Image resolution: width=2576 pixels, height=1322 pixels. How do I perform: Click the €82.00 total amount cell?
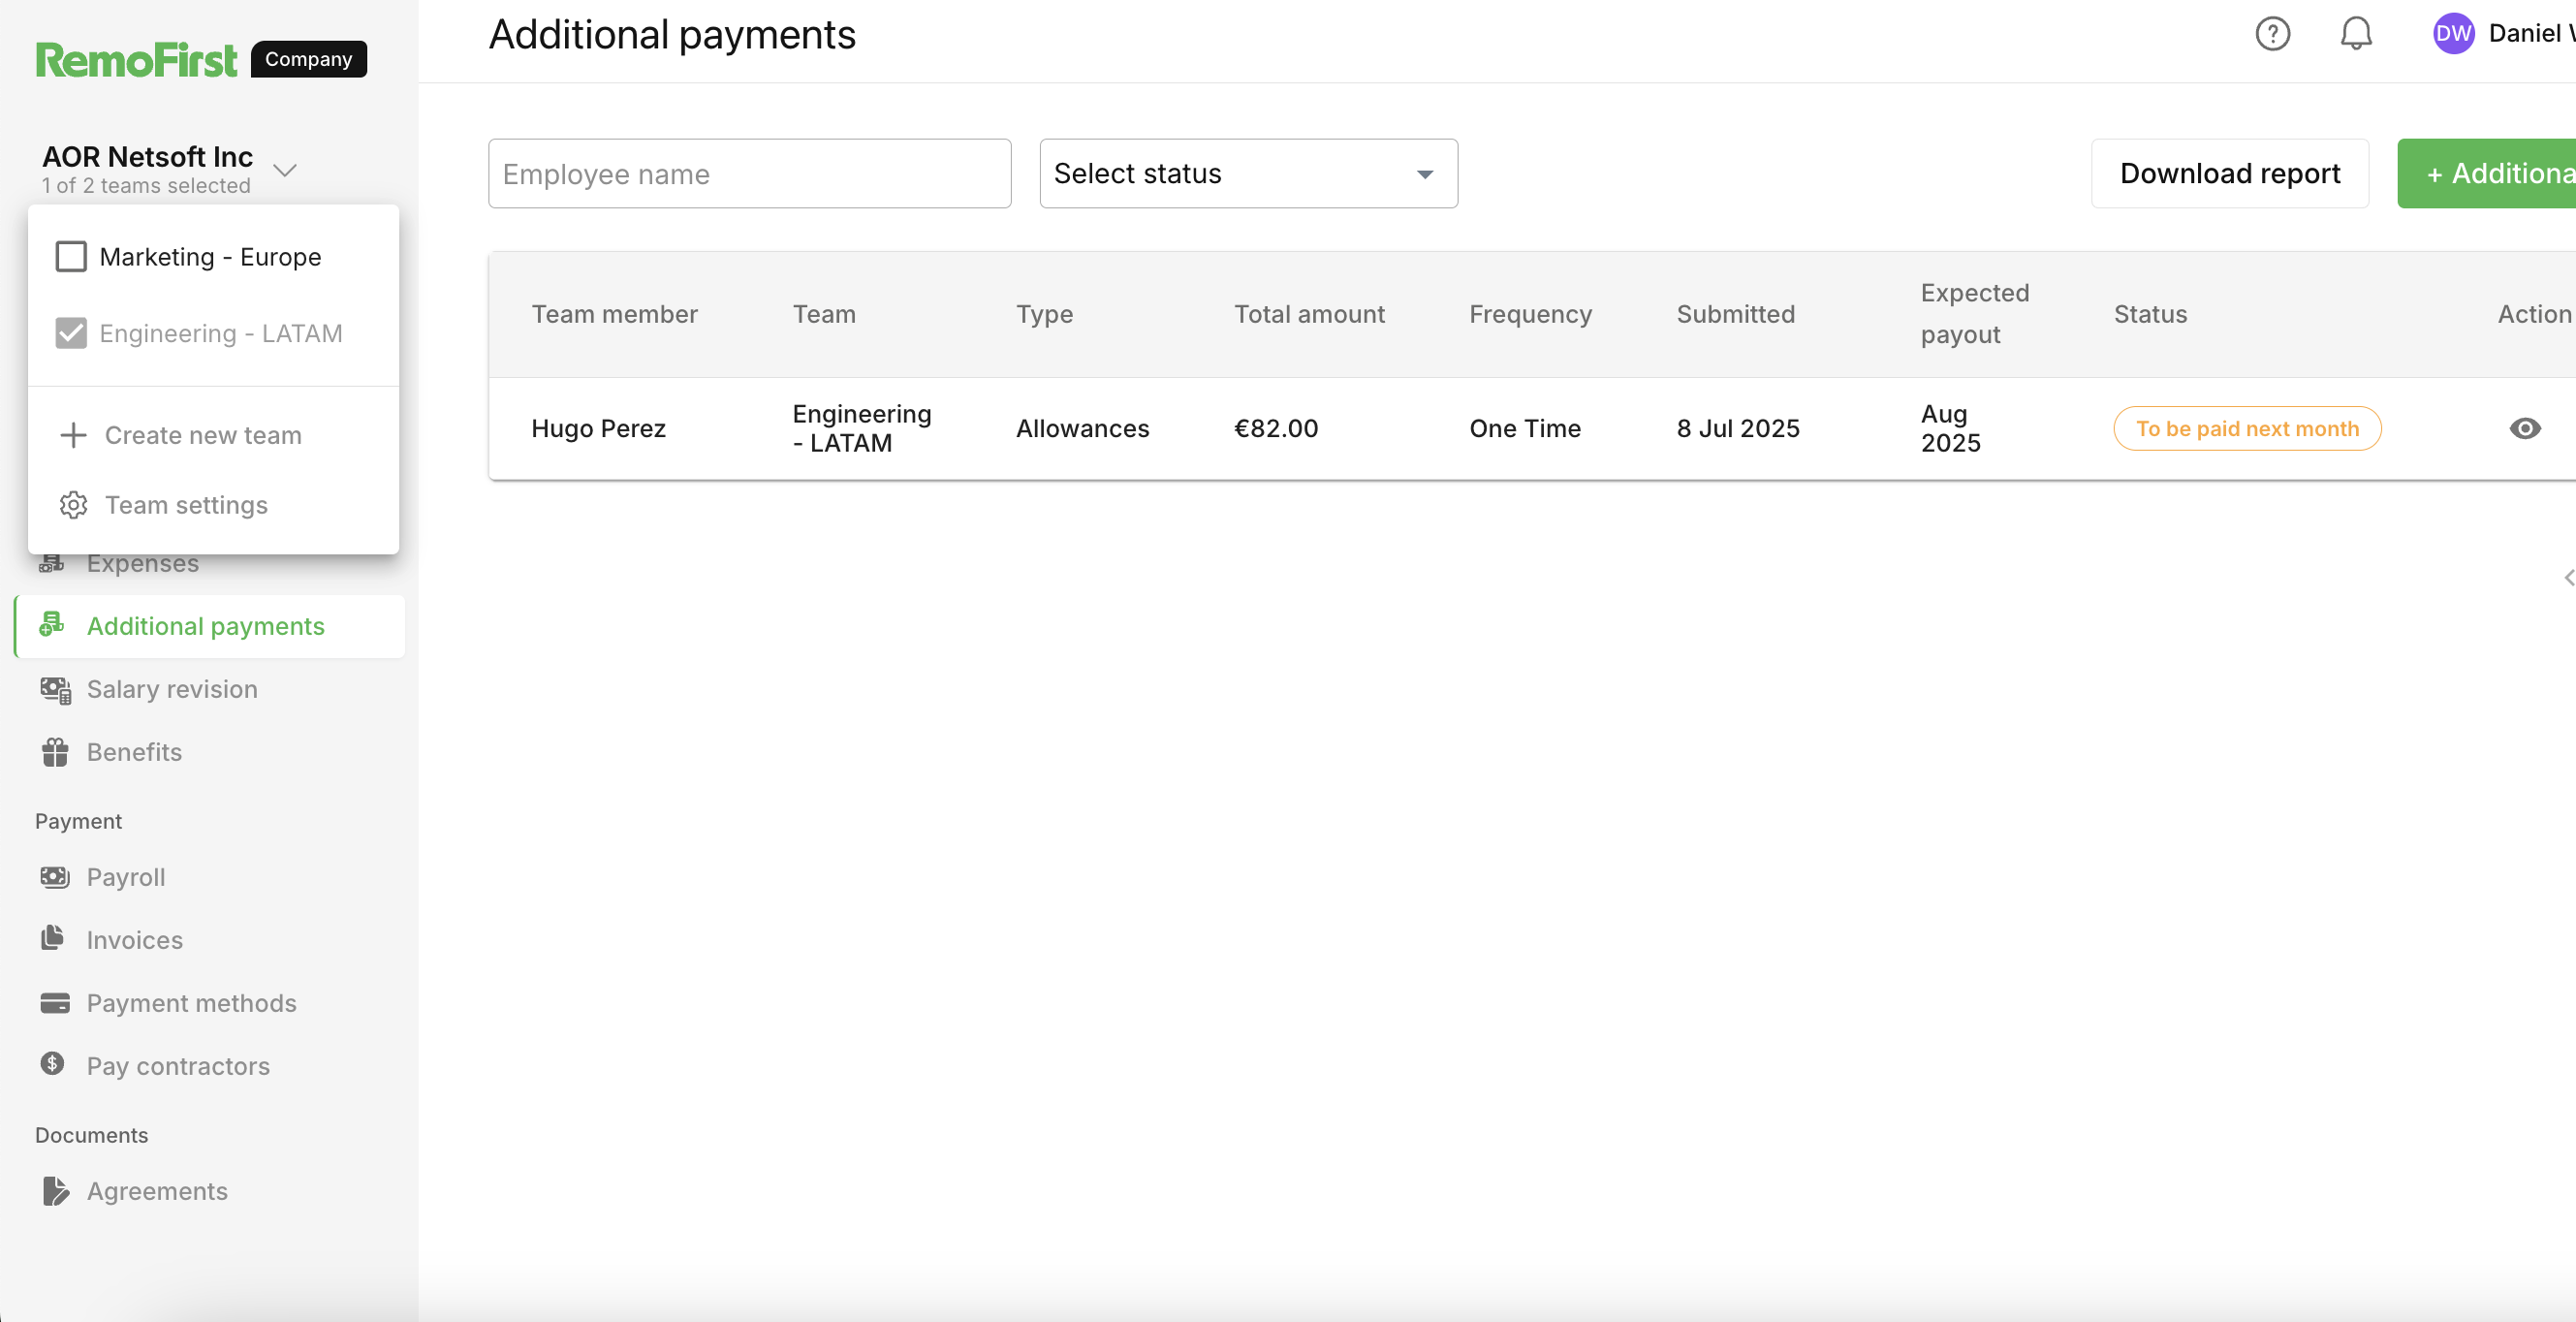pos(1275,428)
